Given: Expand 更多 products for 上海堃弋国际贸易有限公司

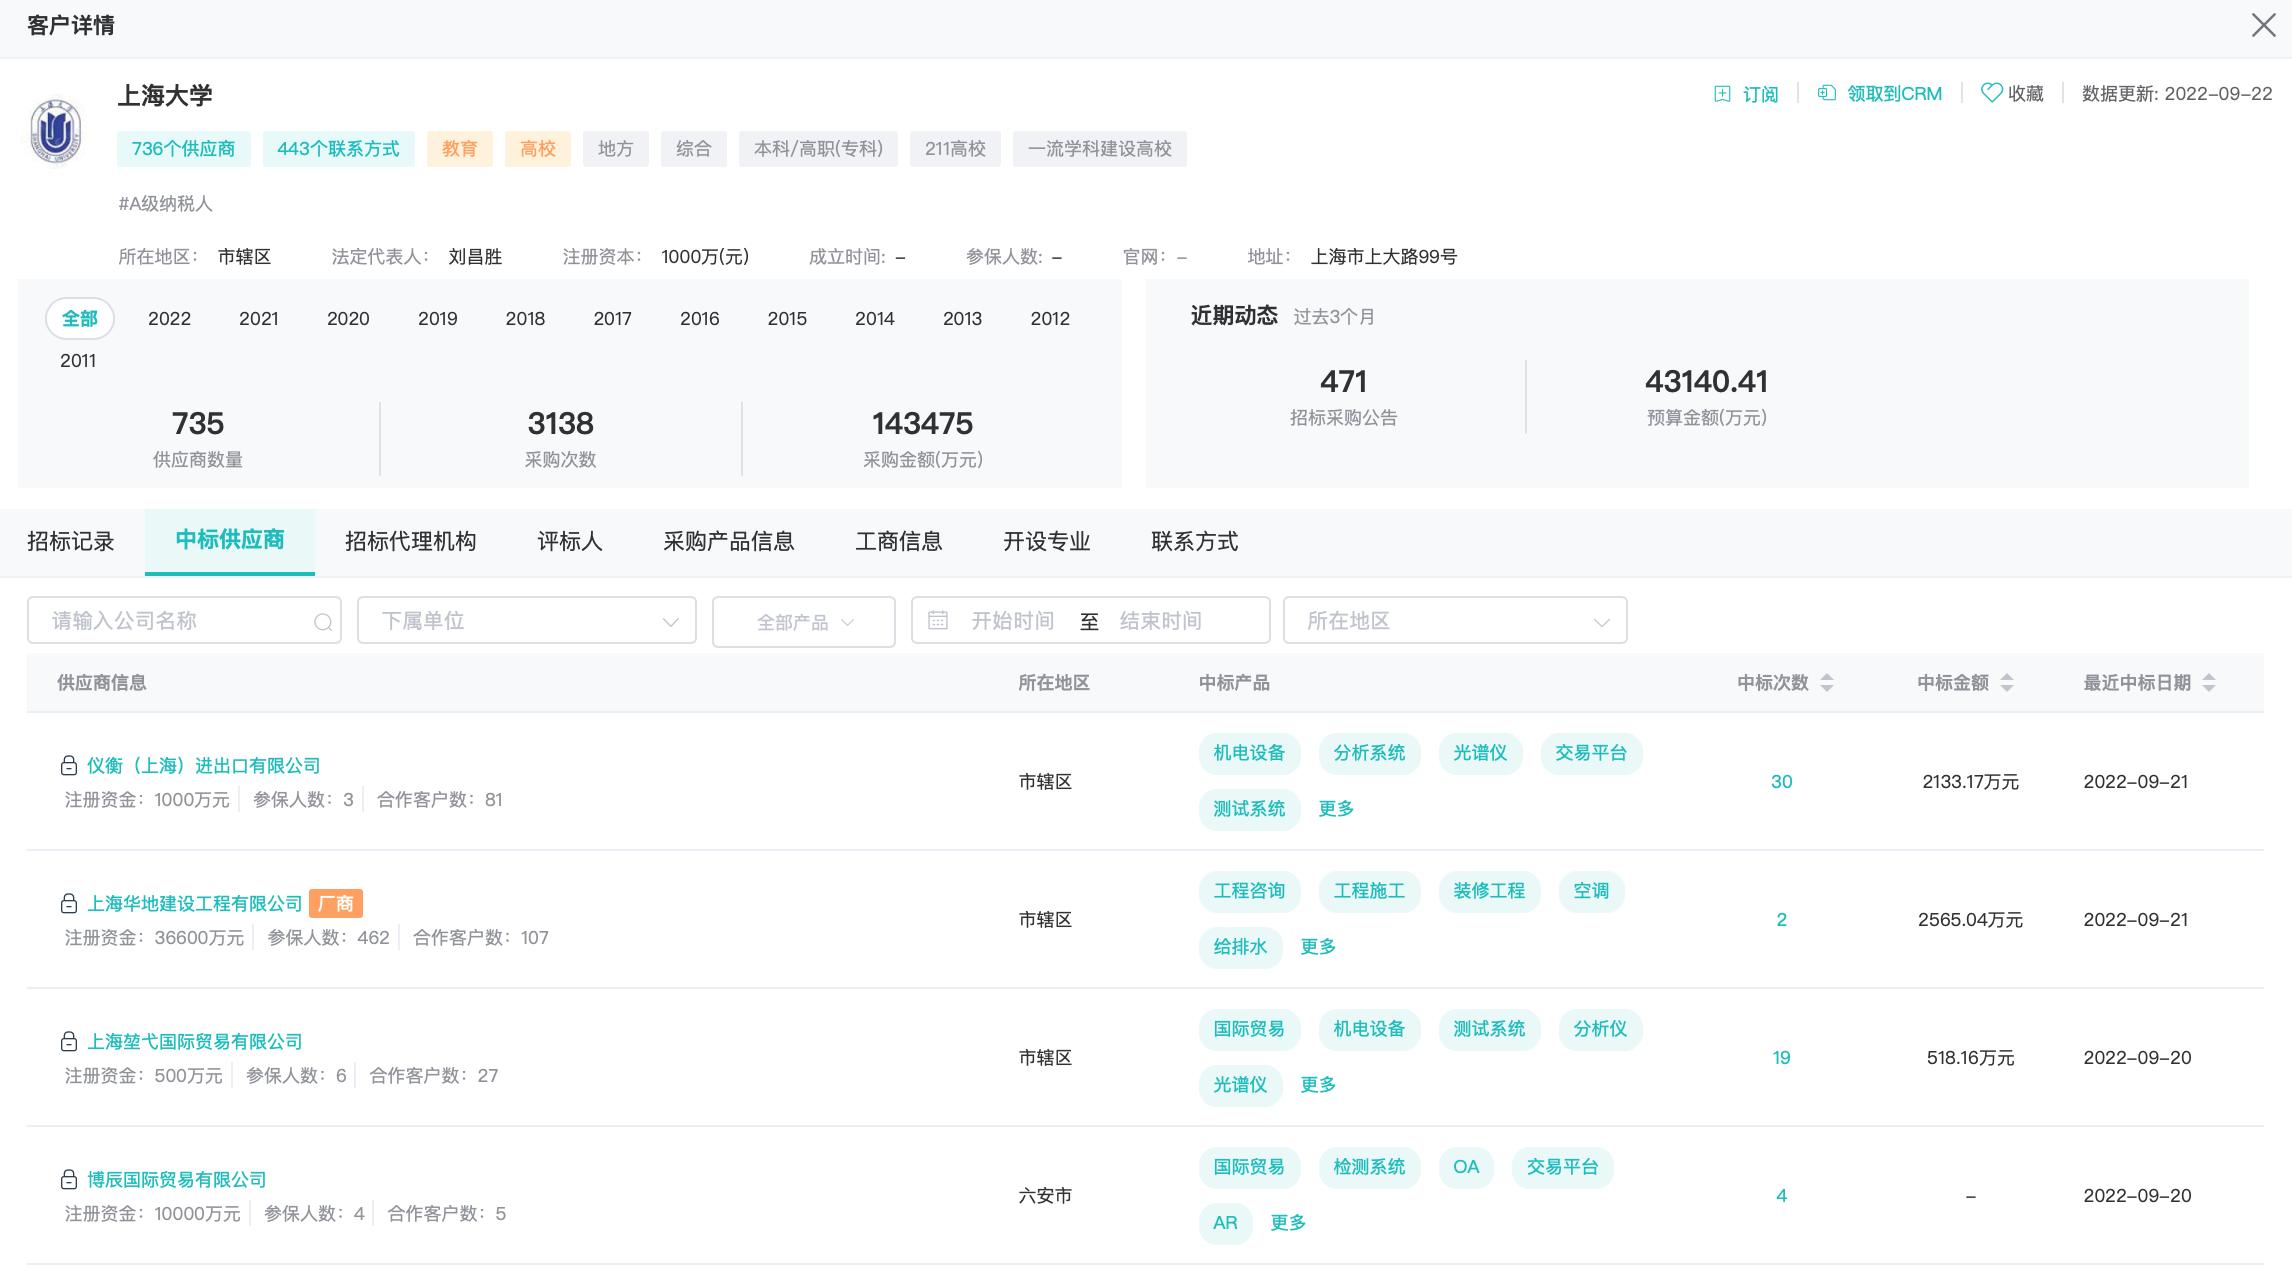Looking at the screenshot, I should pos(1318,1085).
